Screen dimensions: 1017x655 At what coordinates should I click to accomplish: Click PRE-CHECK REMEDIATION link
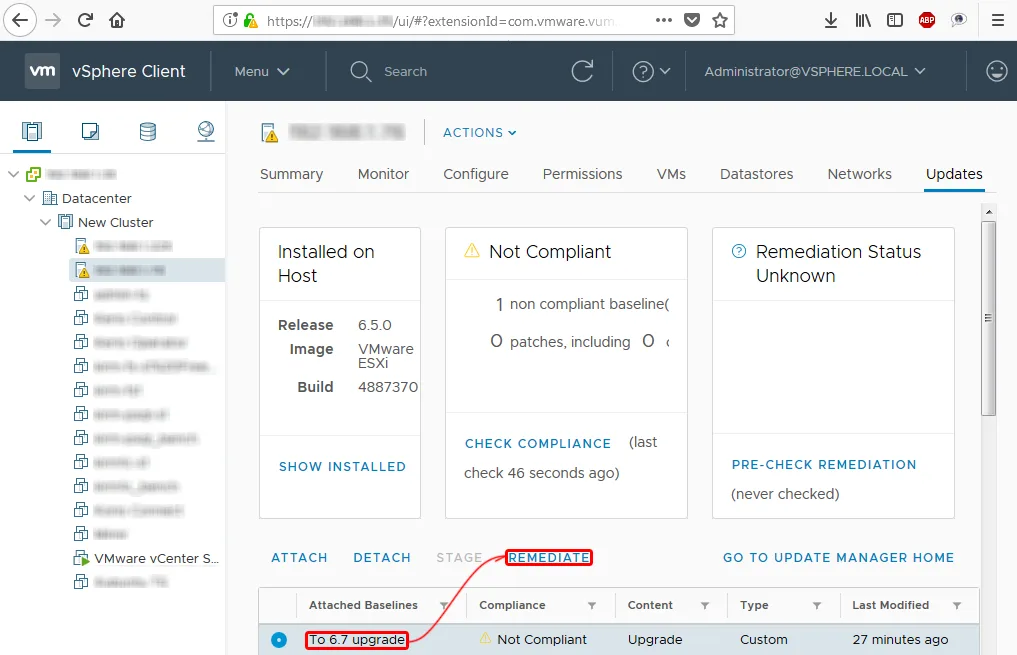[x=824, y=464]
